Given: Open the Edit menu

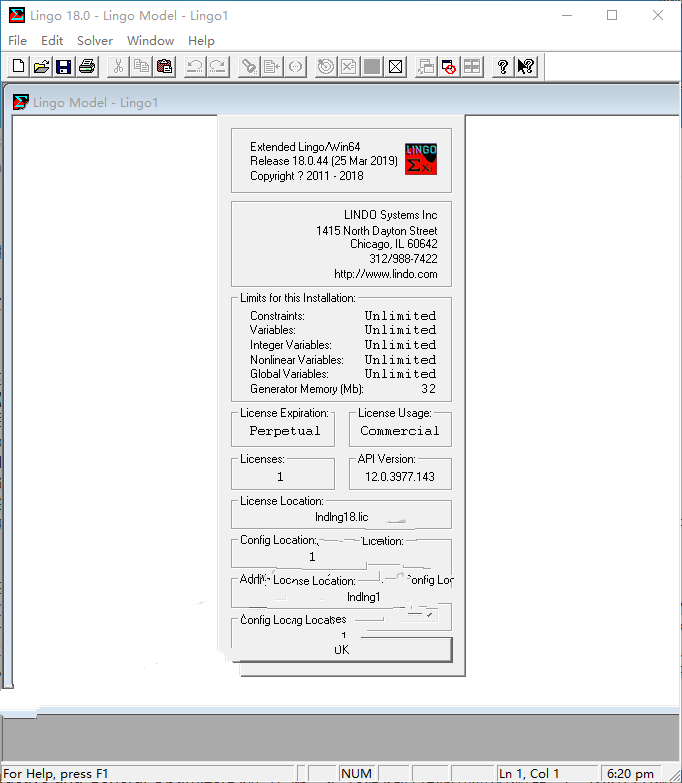Looking at the screenshot, I should coord(52,40).
